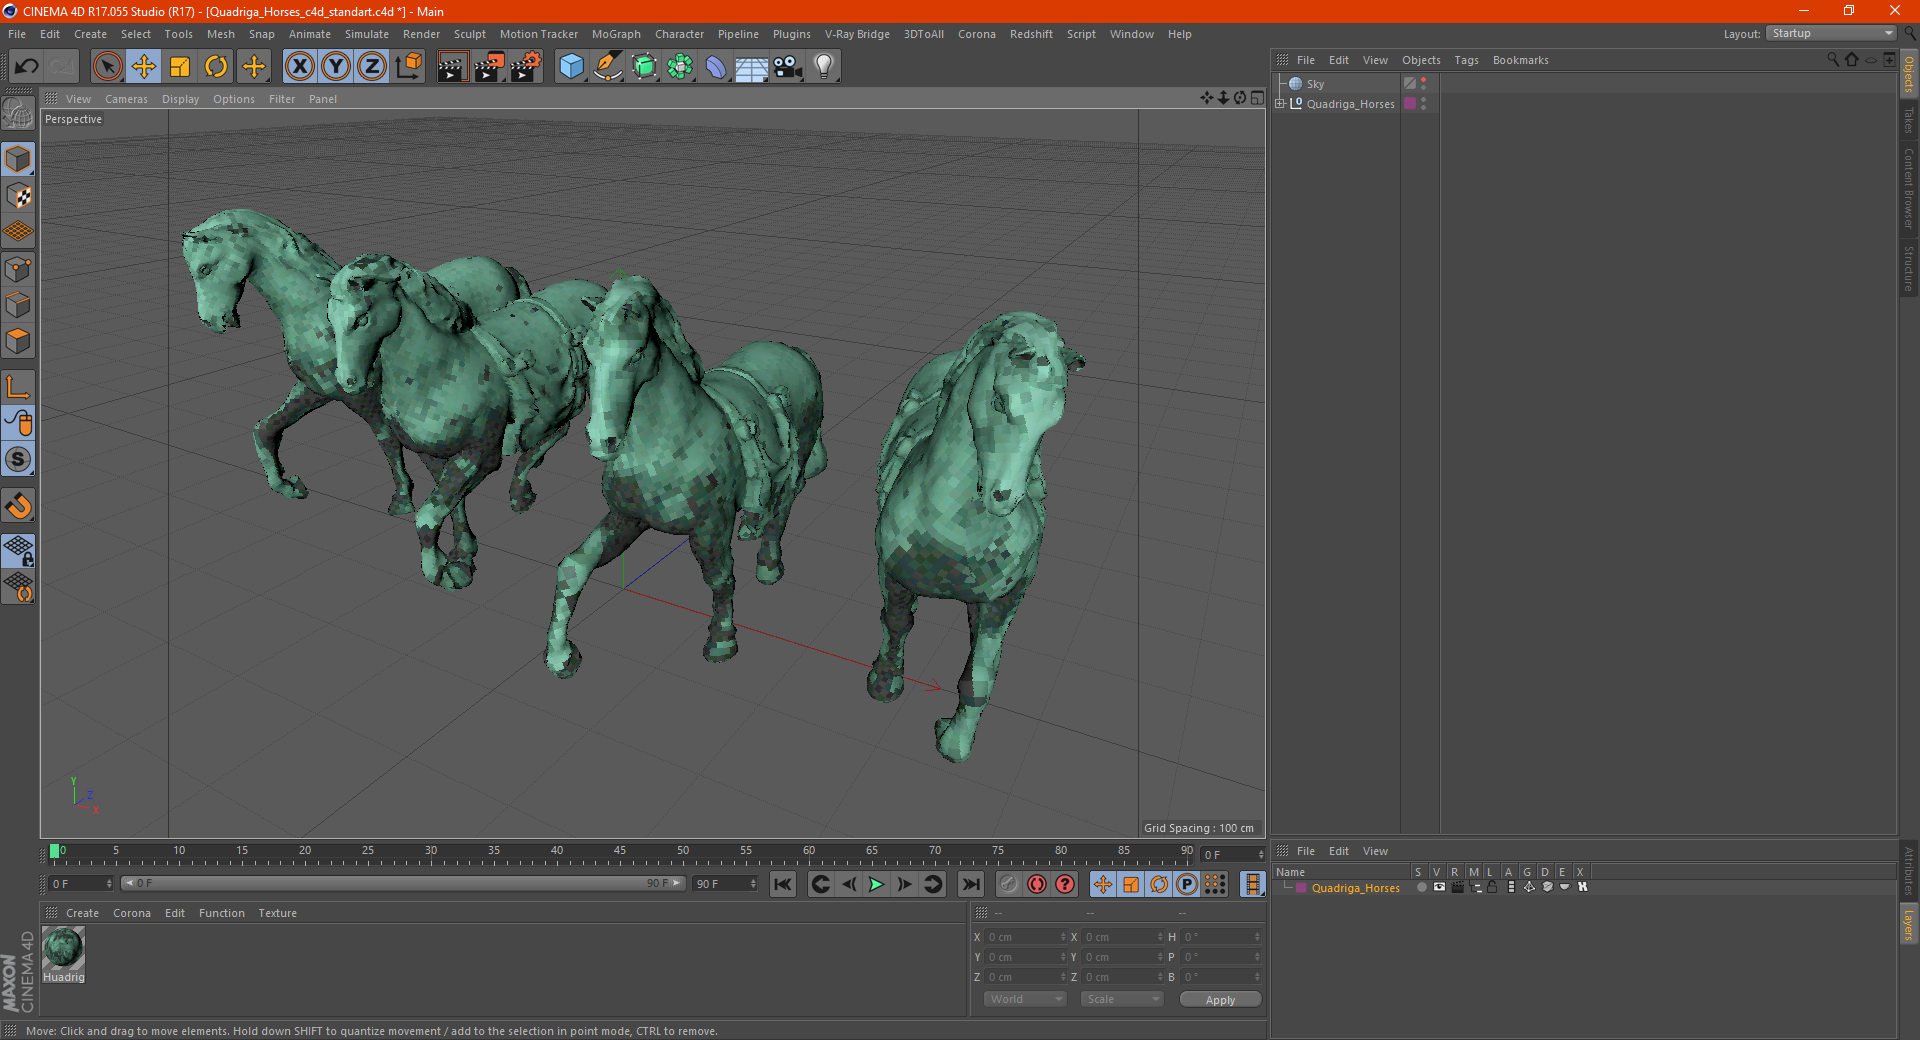
Task: Open the material manager Texture menu
Action: tap(277, 913)
